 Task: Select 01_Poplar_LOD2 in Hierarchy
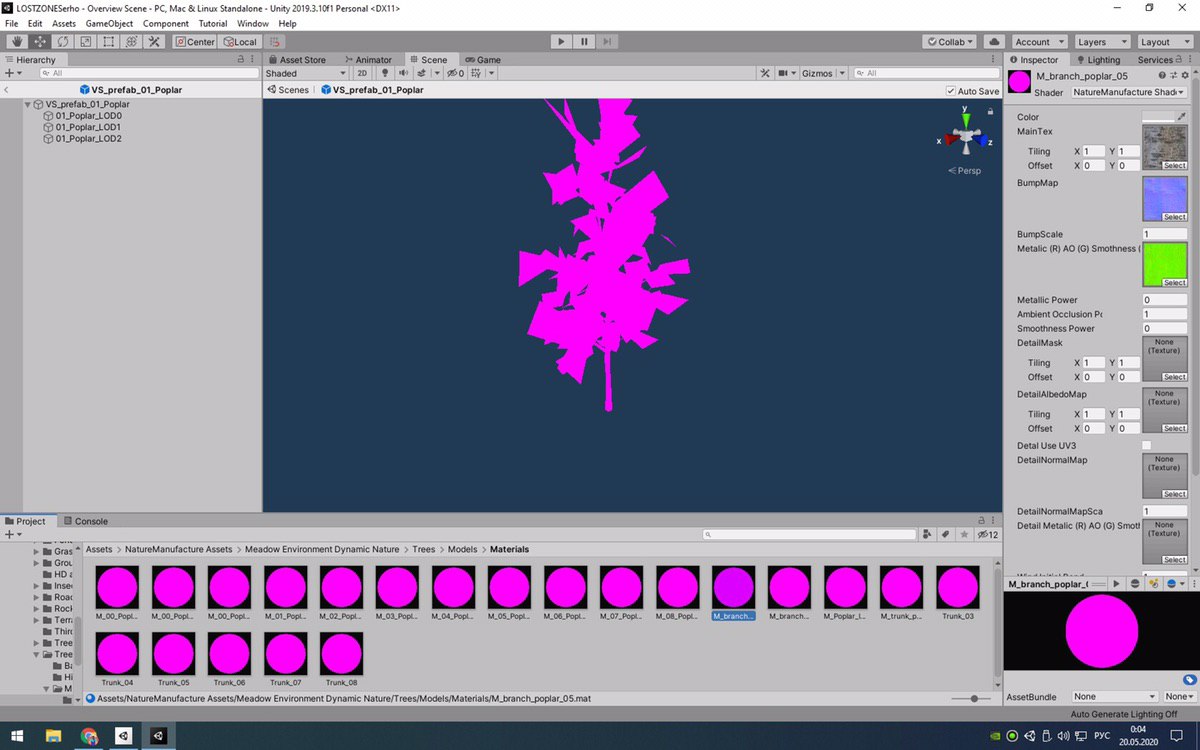pos(88,139)
